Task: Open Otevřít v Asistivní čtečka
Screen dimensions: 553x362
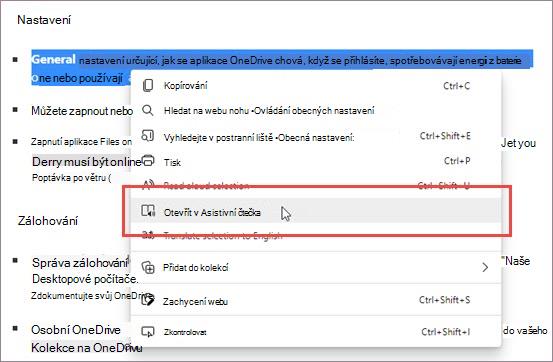Action: (316, 211)
